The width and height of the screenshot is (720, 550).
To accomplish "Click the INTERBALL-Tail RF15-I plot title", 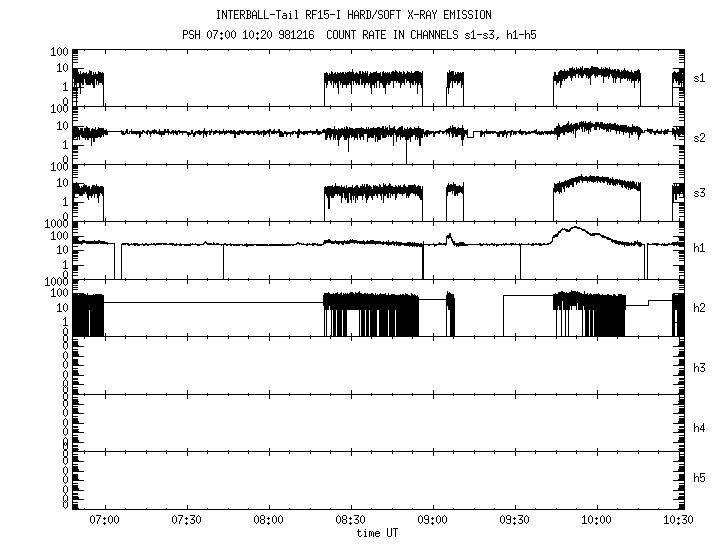I will coord(367,15).
